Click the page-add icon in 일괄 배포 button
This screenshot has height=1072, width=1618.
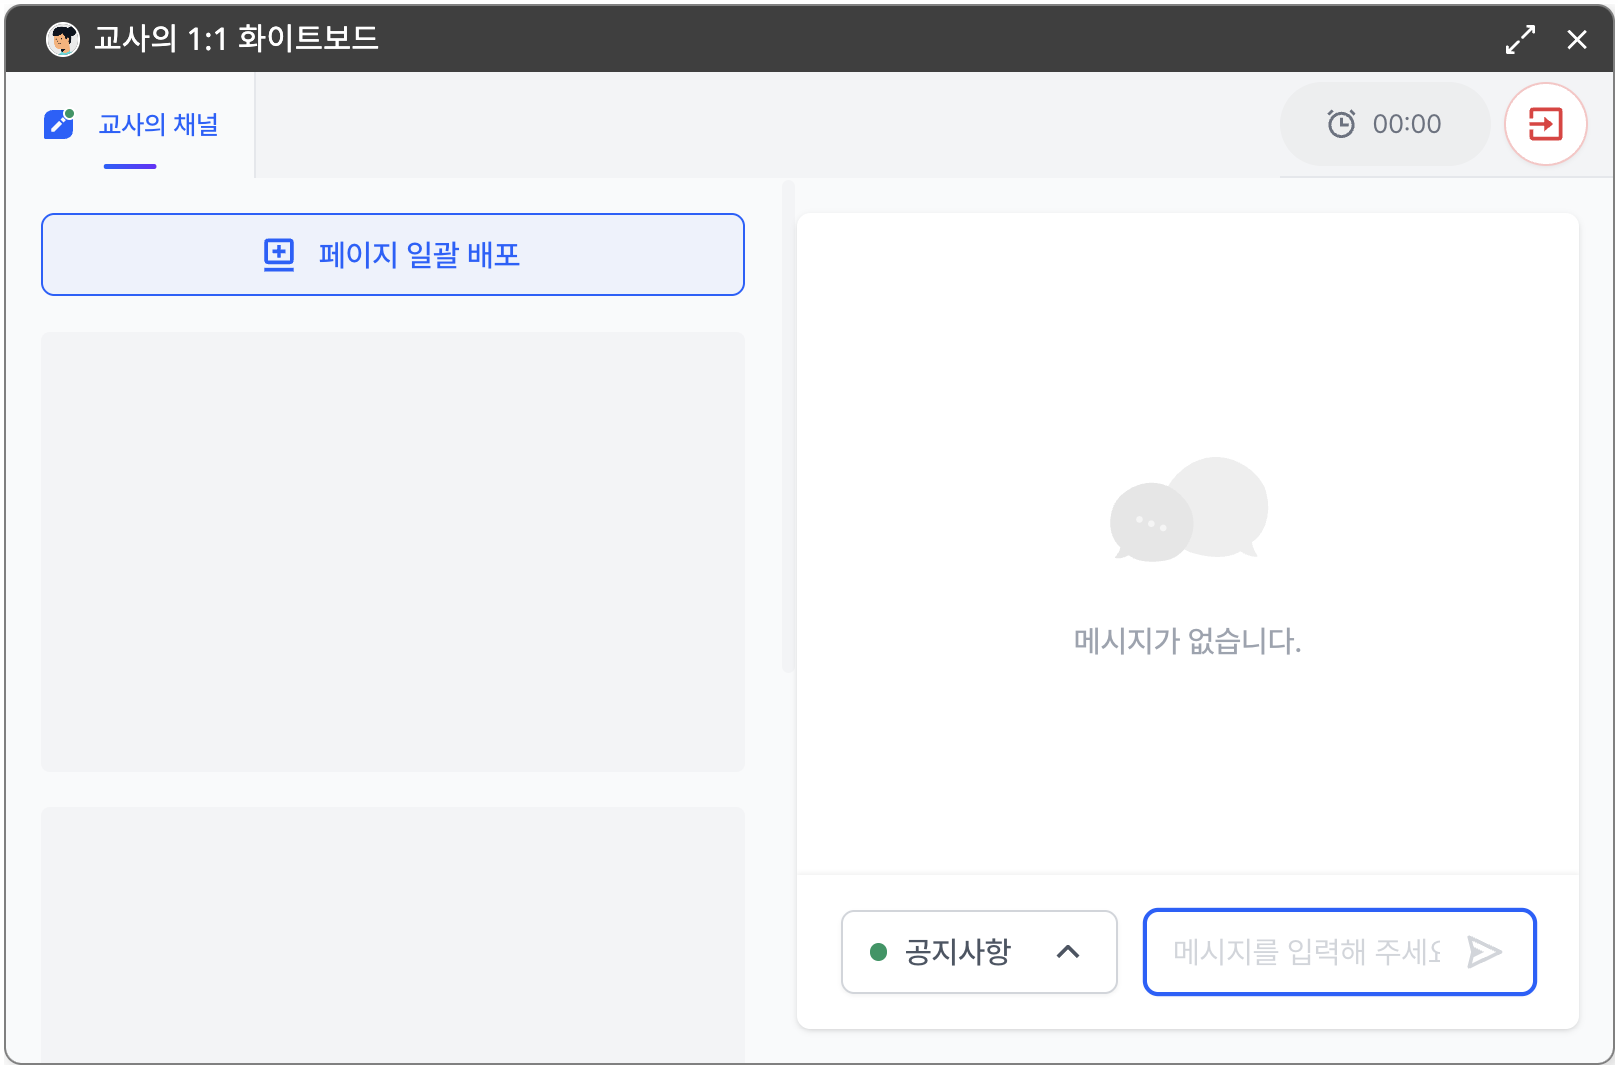coord(279,255)
